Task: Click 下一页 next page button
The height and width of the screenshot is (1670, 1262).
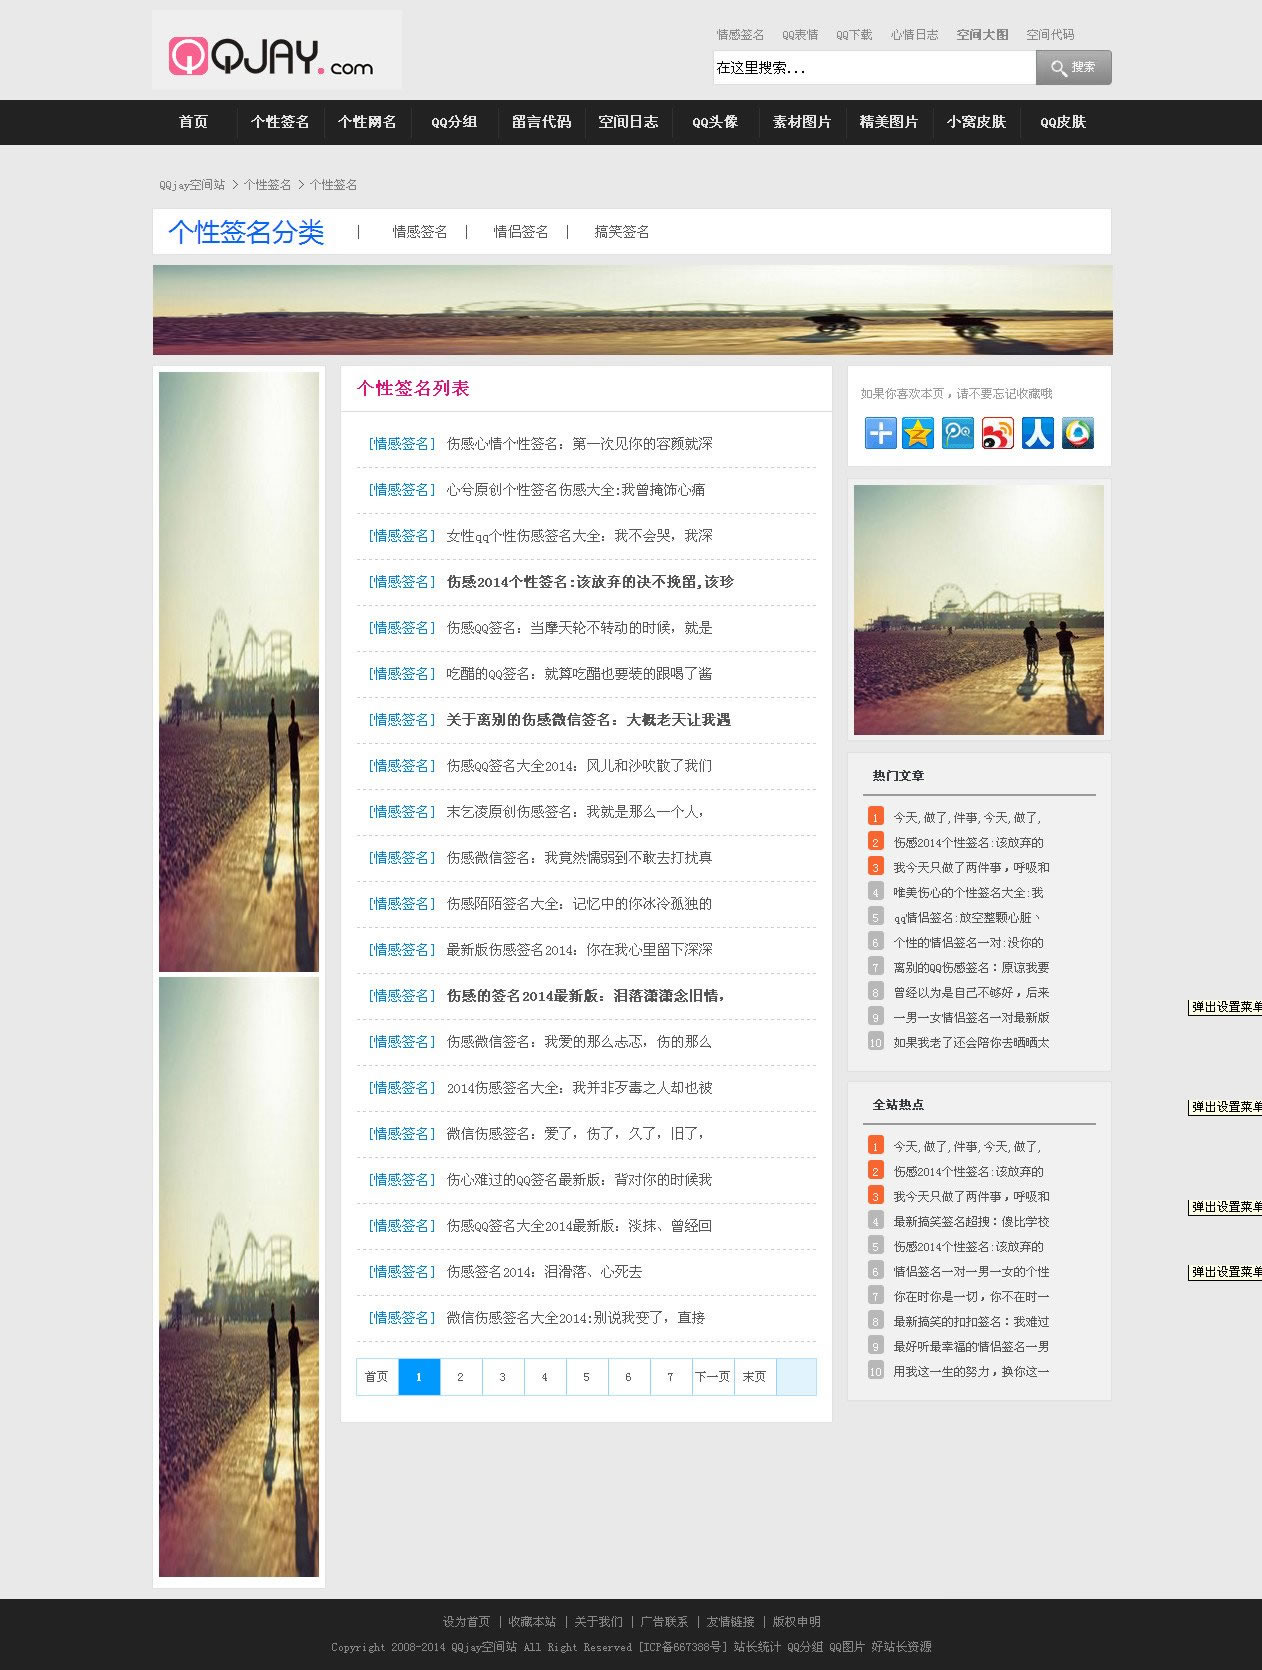Action: point(713,1377)
